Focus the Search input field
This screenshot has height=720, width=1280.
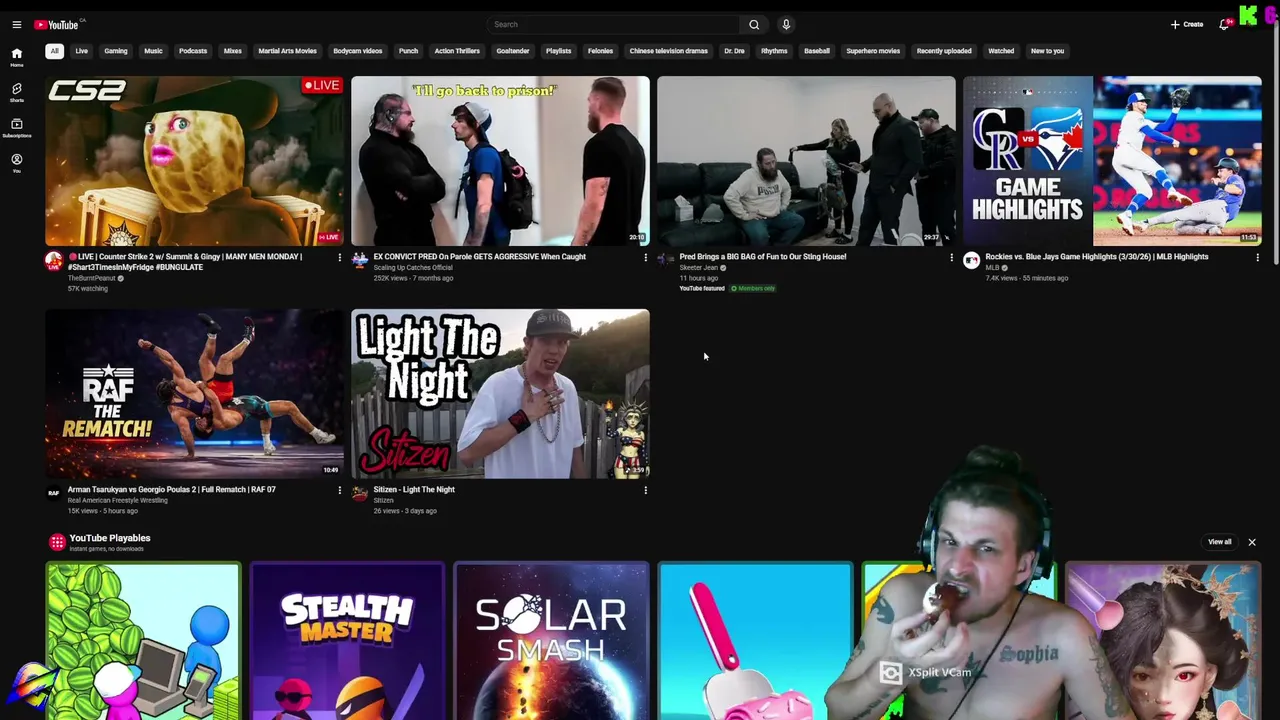pyautogui.click(x=614, y=24)
